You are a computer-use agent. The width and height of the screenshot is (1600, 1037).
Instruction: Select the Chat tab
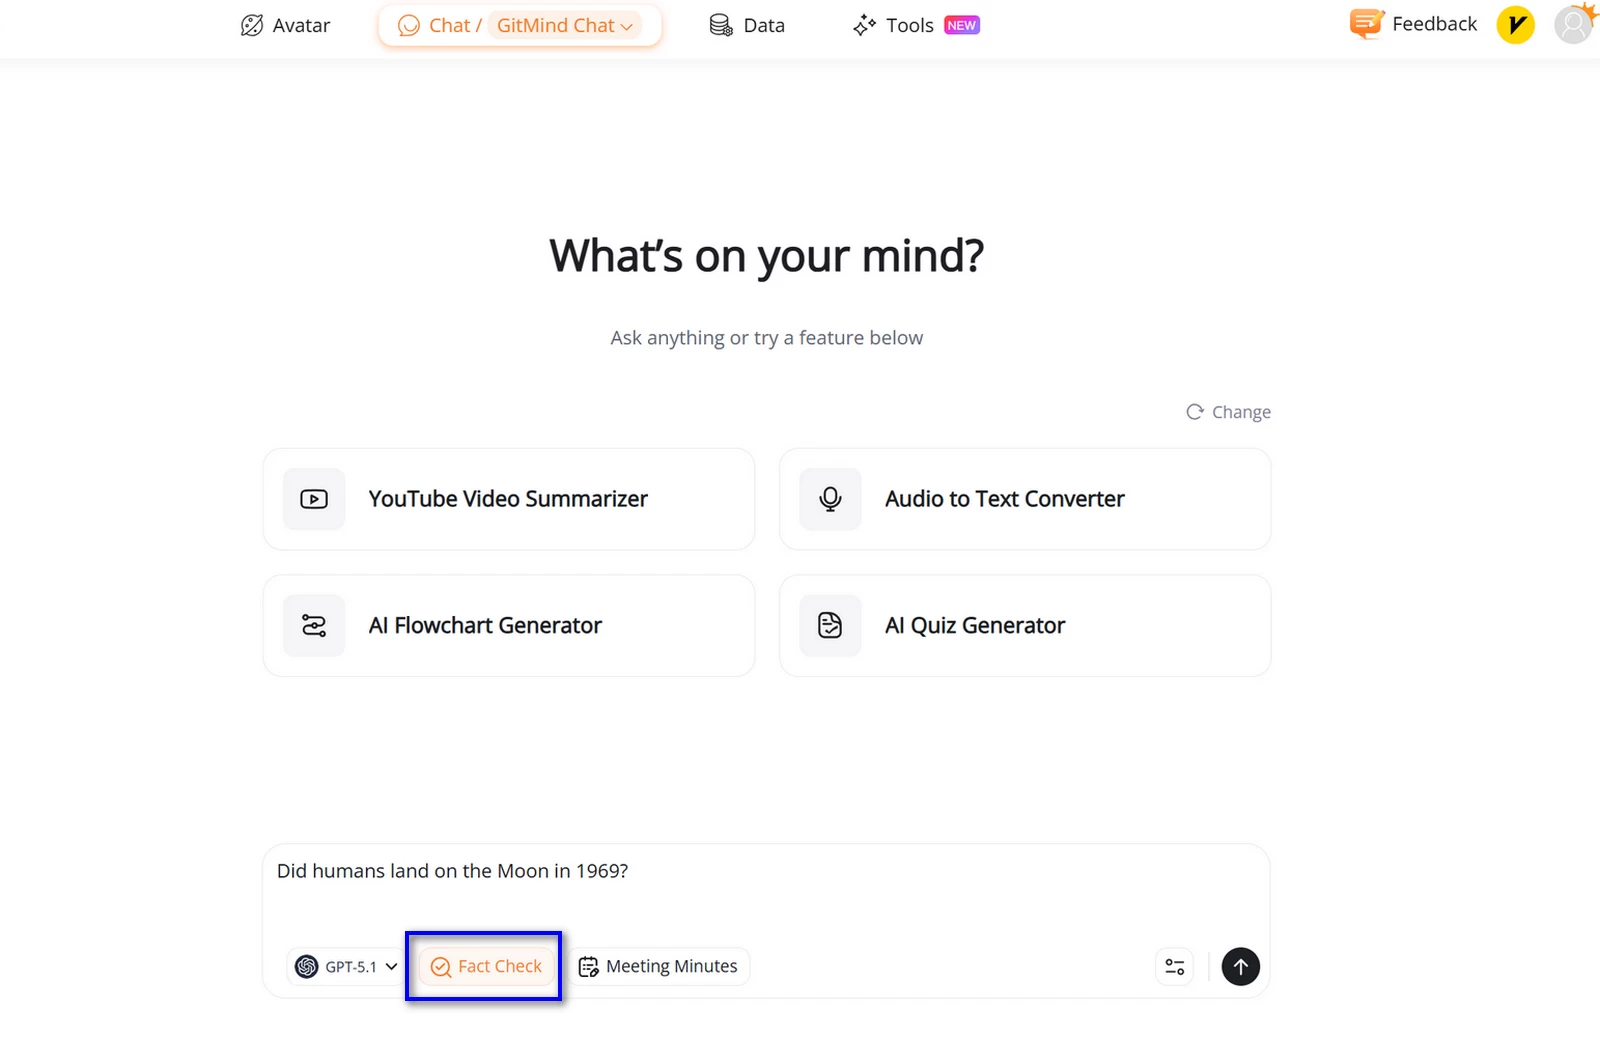coord(439,25)
